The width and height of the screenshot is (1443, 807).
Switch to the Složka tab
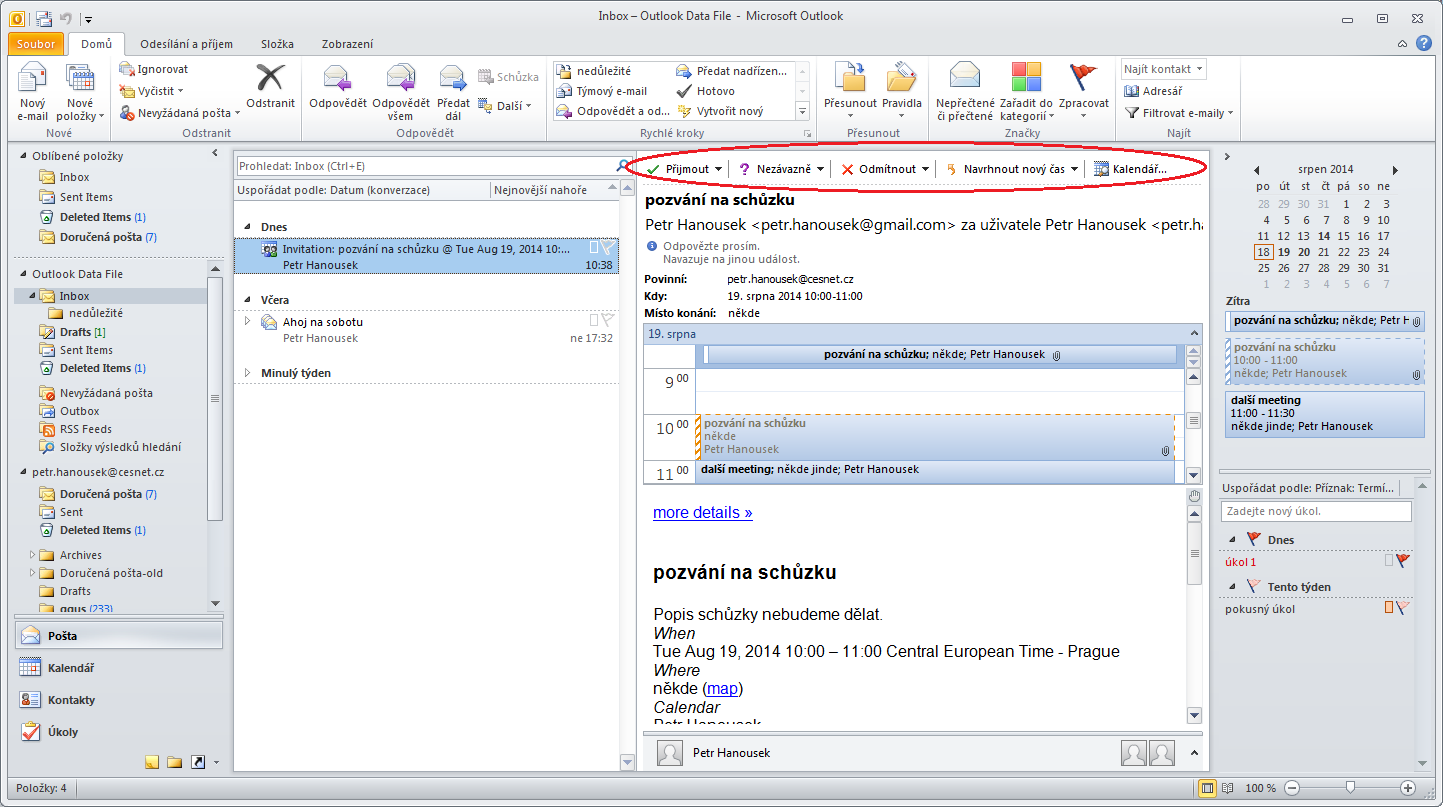(277, 44)
